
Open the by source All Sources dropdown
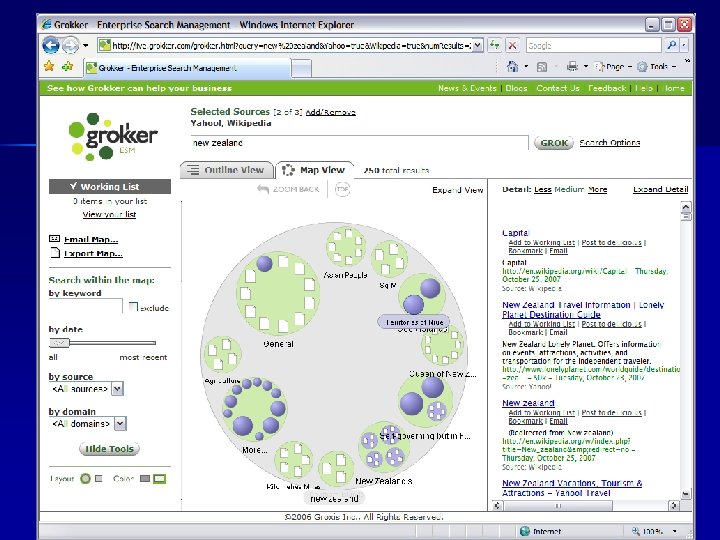tap(117, 388)
